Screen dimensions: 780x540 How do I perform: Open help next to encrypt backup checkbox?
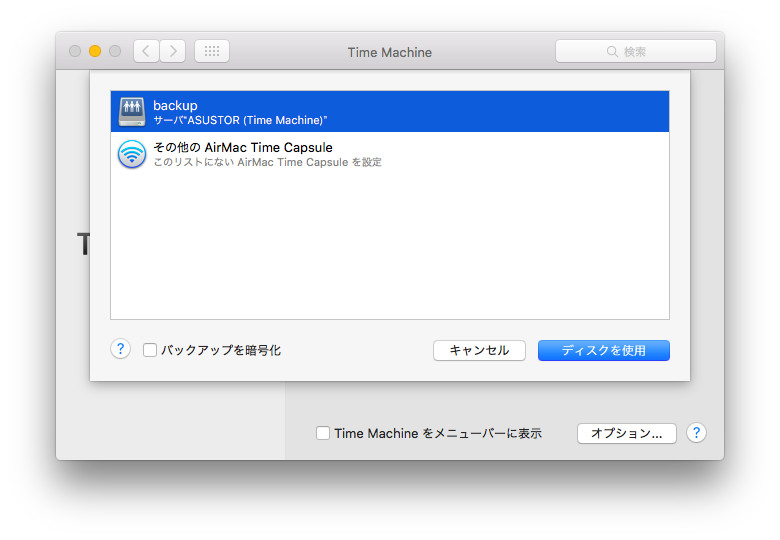[x=120, y=349]
